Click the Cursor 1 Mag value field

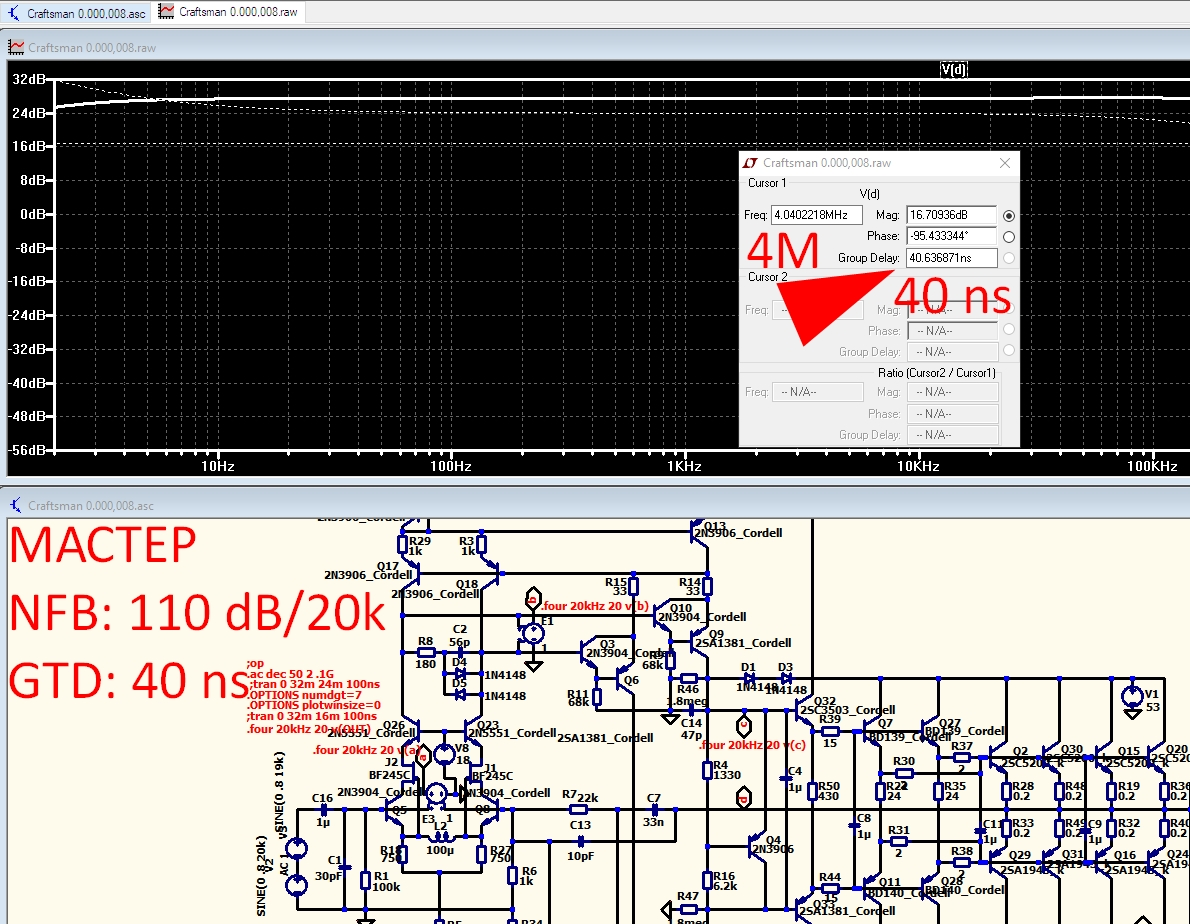pyautogui.click(x=951, y=215)
